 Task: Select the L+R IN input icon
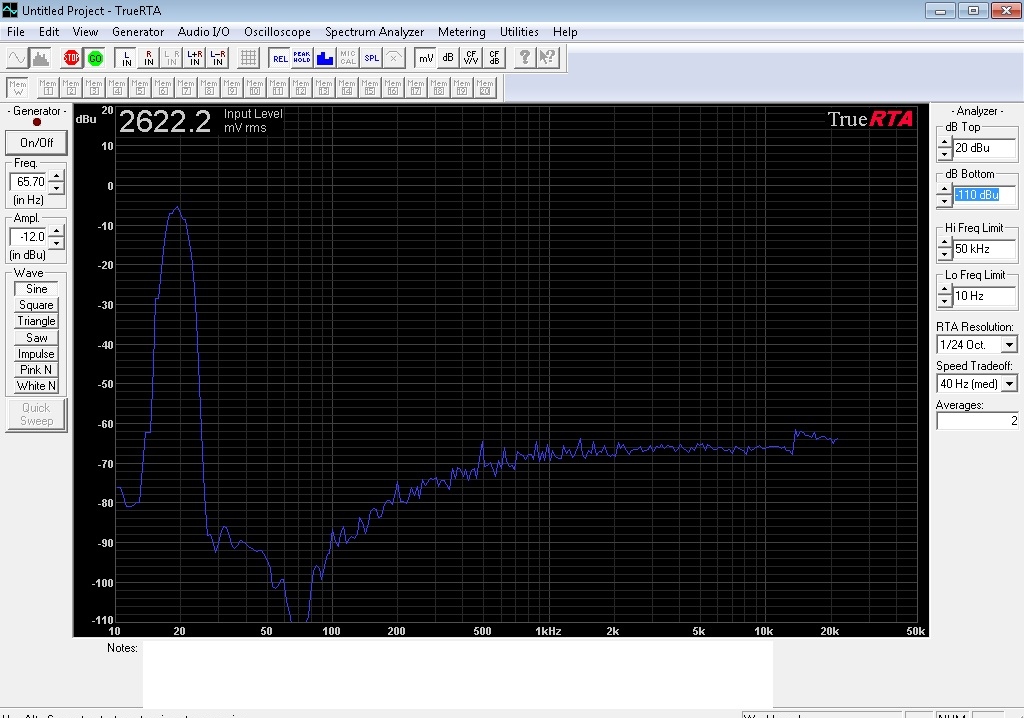(195, 58)
